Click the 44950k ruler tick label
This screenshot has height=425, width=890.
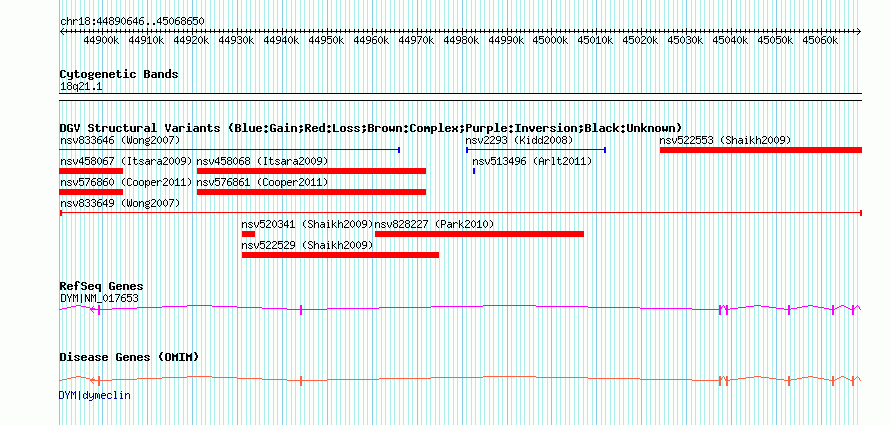(x=326, y=40)
